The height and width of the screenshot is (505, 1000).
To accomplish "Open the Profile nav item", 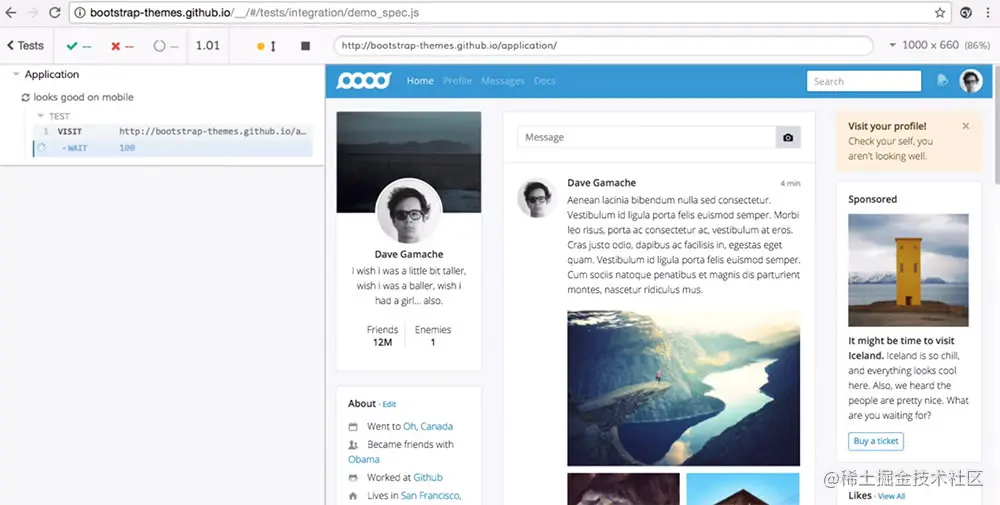I will pyautogui.click(x=457, y=81).
